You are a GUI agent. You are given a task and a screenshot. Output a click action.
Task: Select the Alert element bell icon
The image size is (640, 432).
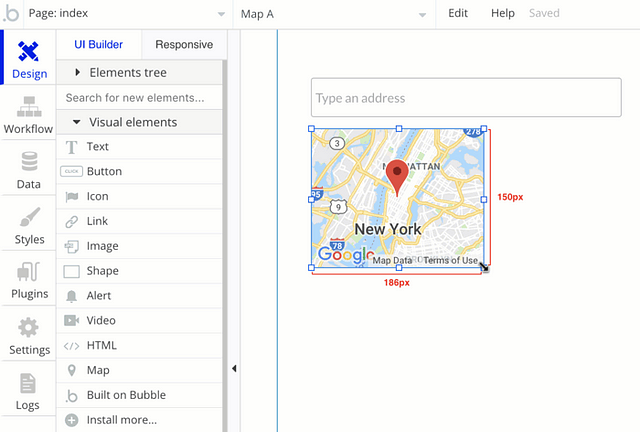click(71, 296)
